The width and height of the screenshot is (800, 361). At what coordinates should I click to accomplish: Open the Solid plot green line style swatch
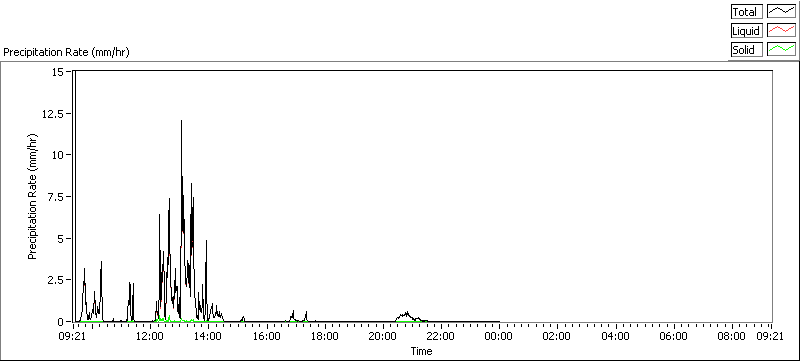tap(782, 49)
